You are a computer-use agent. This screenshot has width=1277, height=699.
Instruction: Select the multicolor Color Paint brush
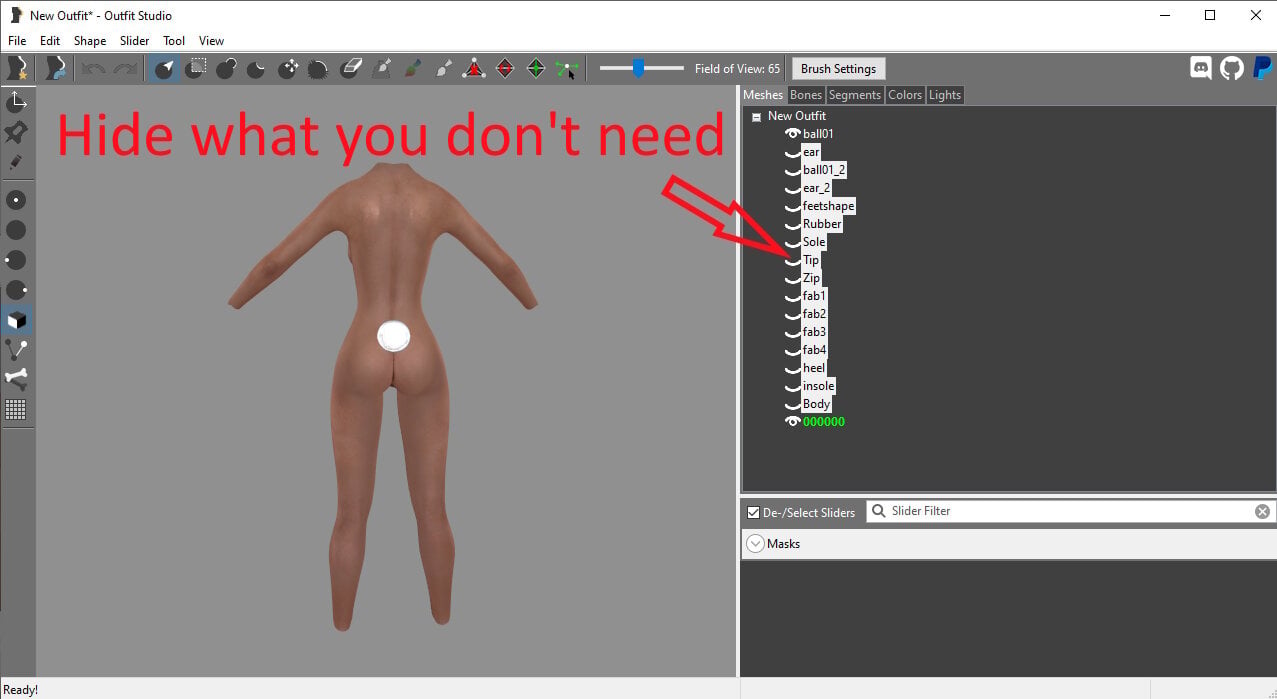click(412, 69)
